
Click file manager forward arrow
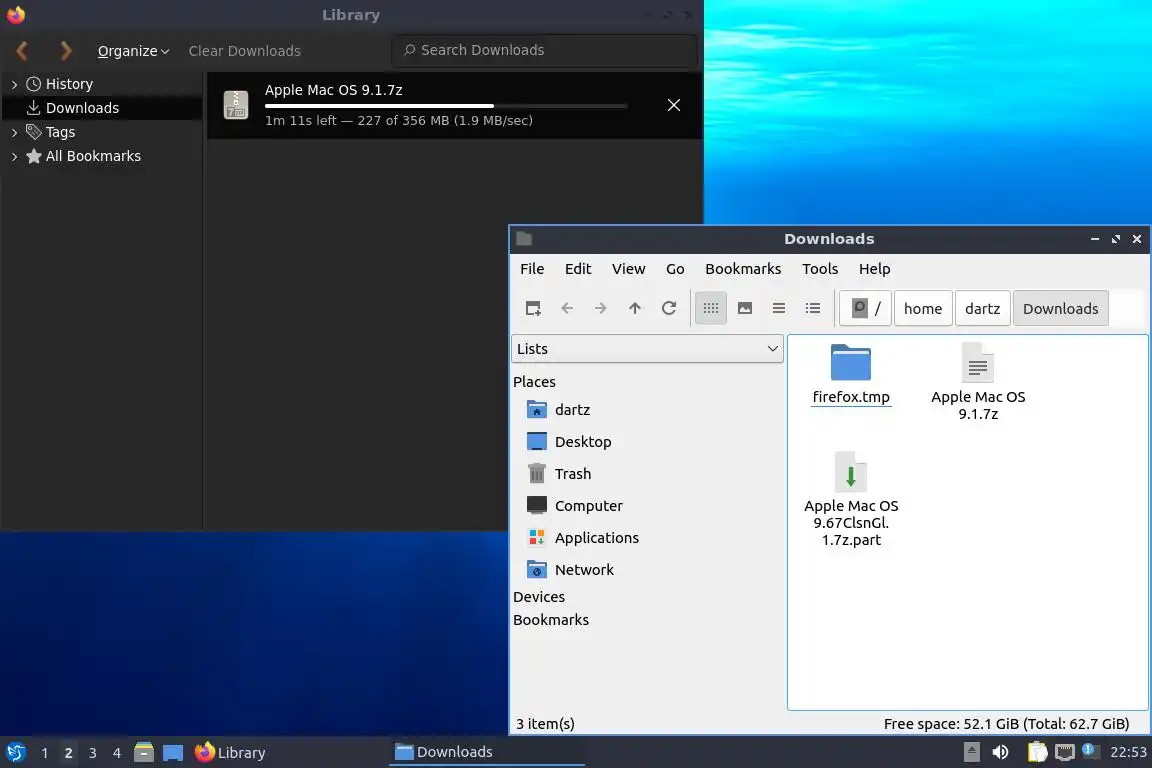pyautogui.click(x=600, y=308)
